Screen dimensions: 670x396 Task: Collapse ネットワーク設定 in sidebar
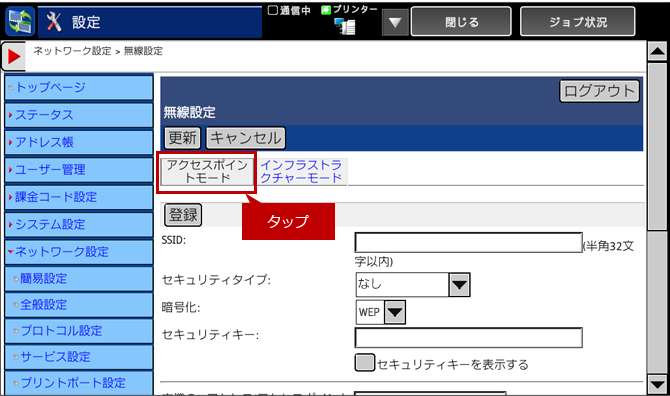(x=79, y=252)
